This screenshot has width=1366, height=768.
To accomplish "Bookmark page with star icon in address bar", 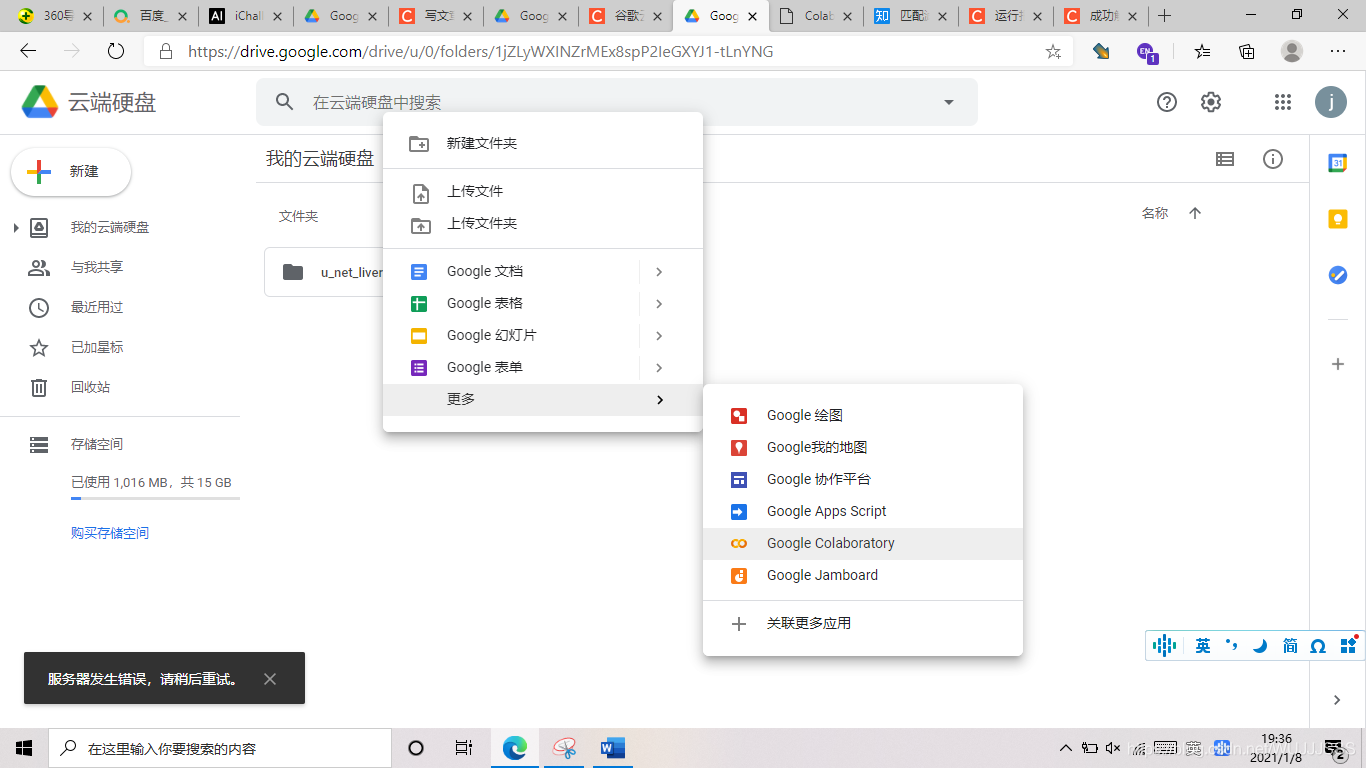I will pos(1053,51).
